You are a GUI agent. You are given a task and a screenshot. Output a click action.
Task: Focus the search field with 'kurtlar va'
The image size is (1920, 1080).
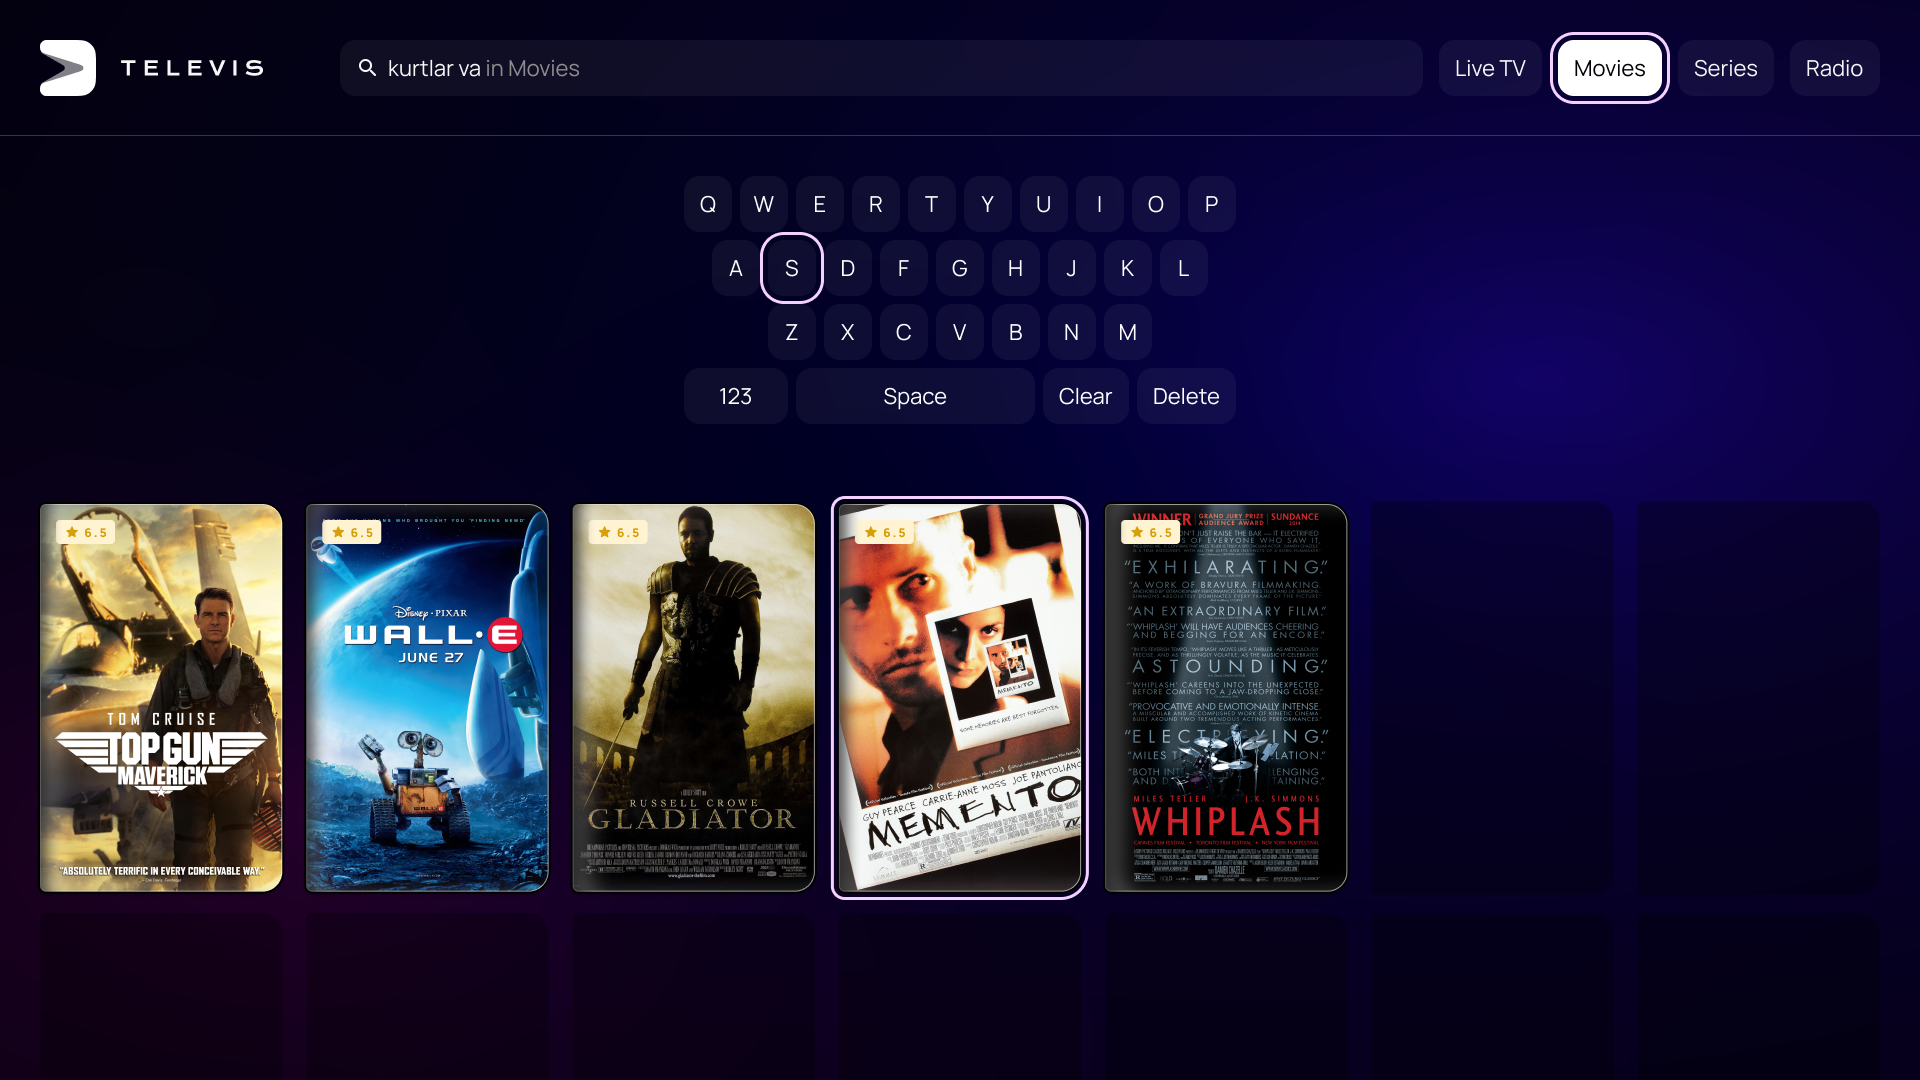[880, 68]
